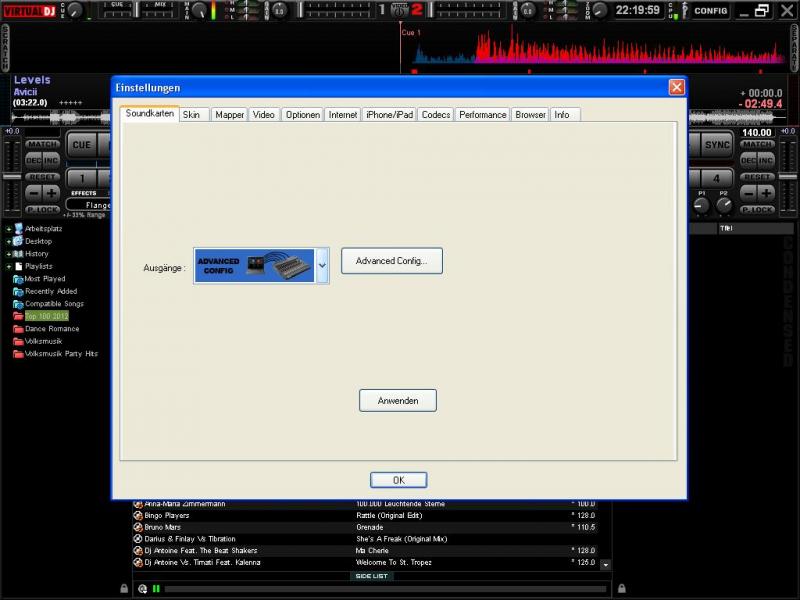Click the right deck pitch minus button

pos(748,193)
